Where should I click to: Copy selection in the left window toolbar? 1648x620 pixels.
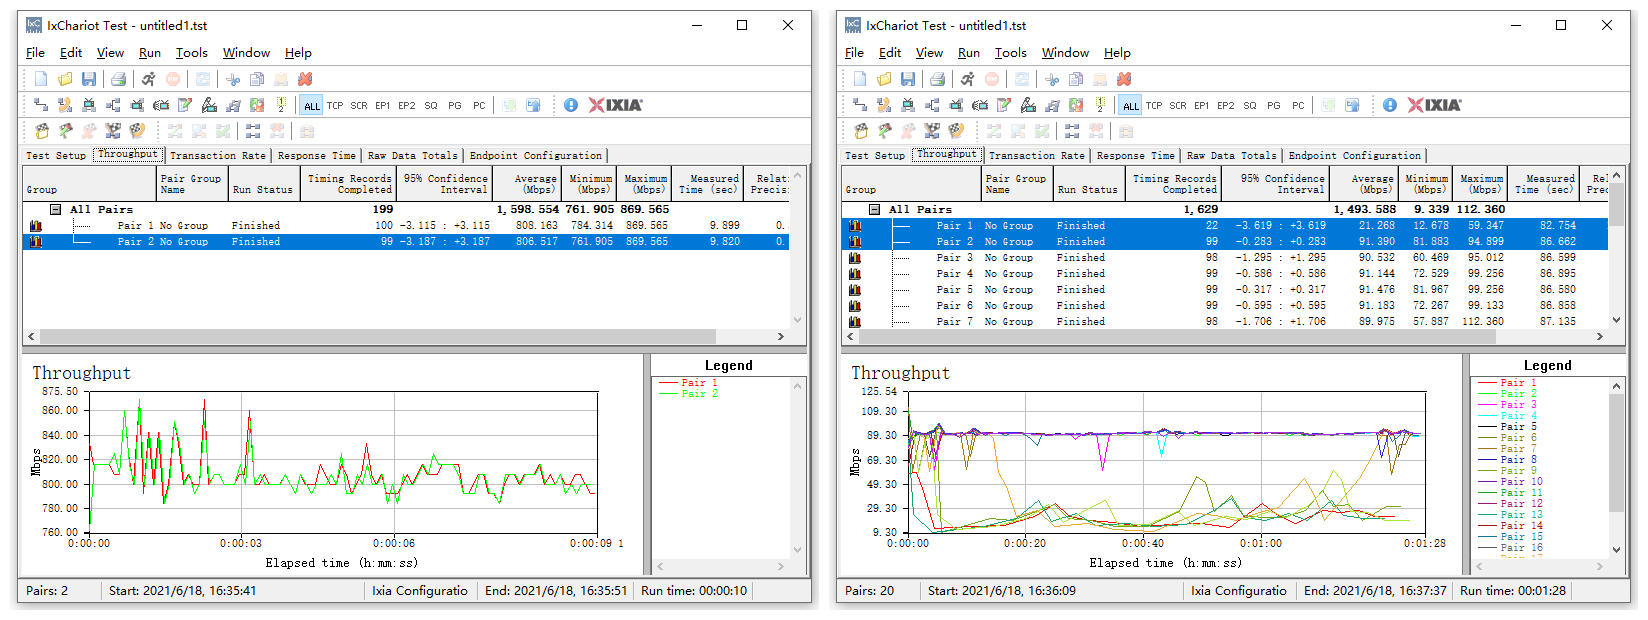tap(257, 79)
